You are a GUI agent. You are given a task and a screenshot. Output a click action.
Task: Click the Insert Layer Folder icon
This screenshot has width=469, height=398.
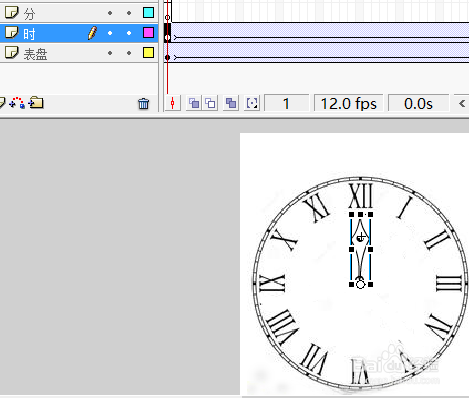point(36,103)
